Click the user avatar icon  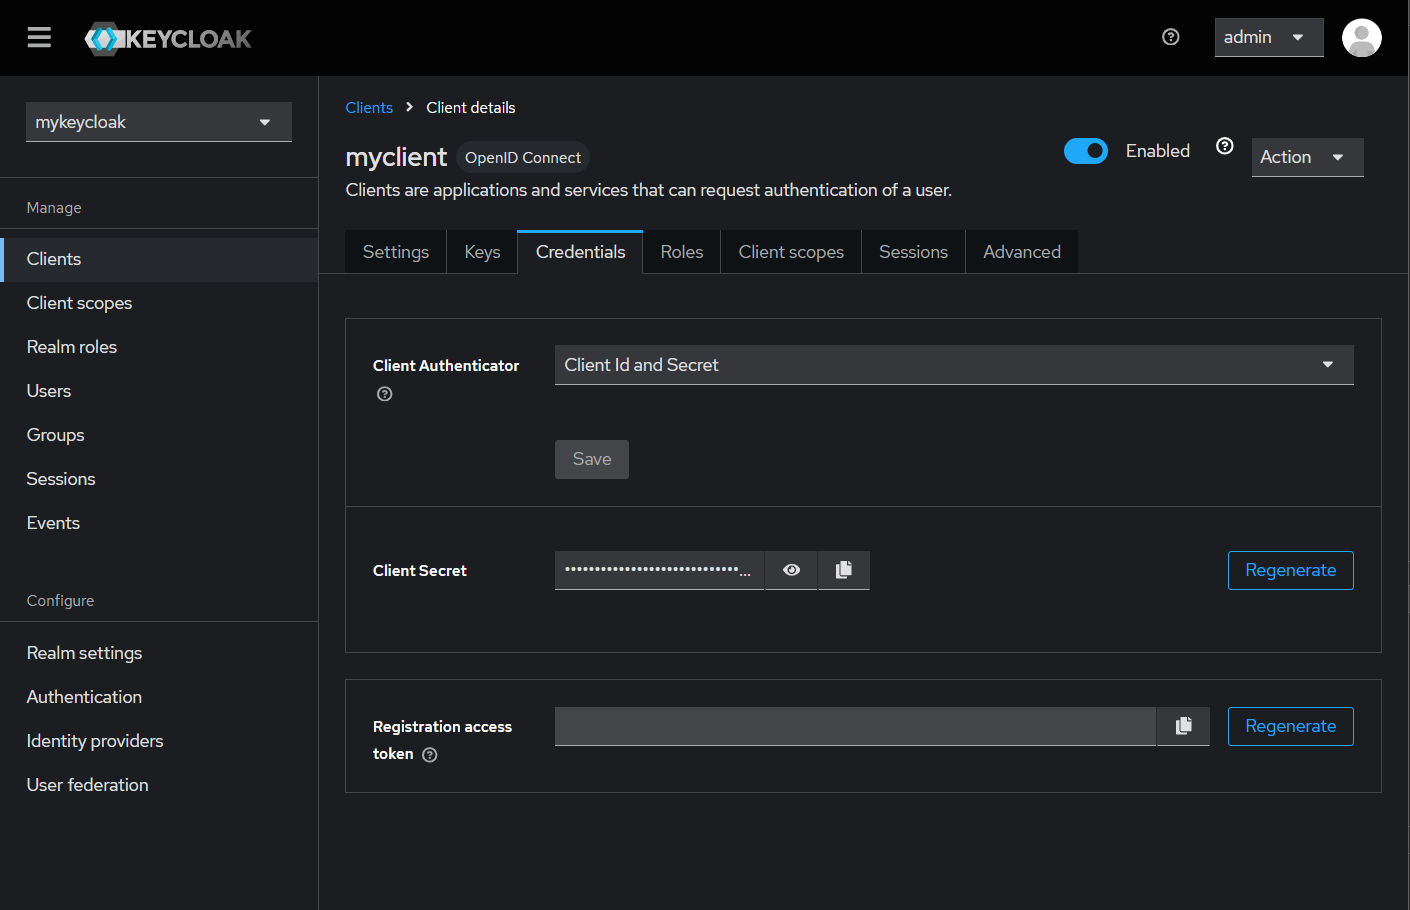1362,38
